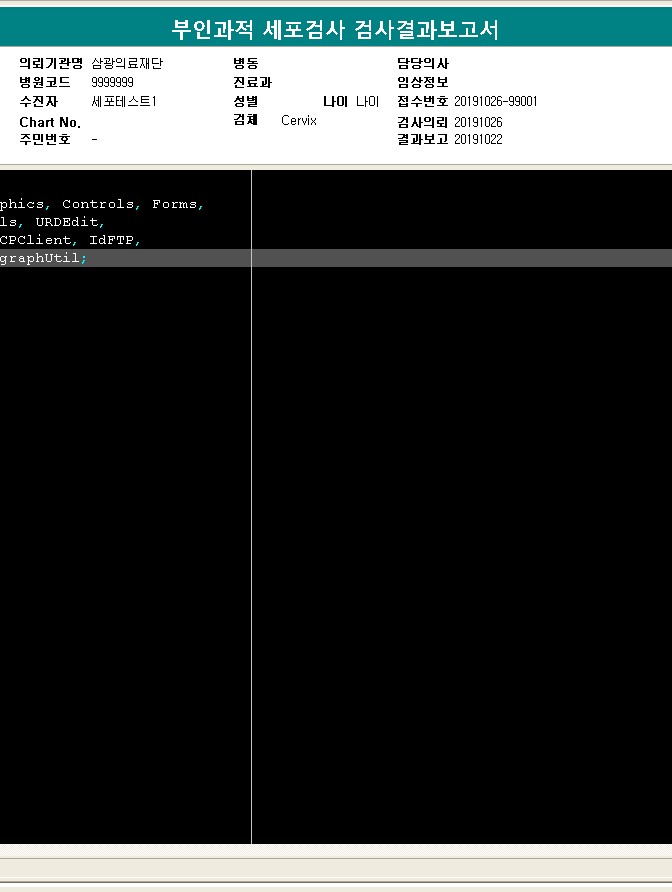Click the word Forms in the code
This screenshot has height=892, width=672.
174,204
